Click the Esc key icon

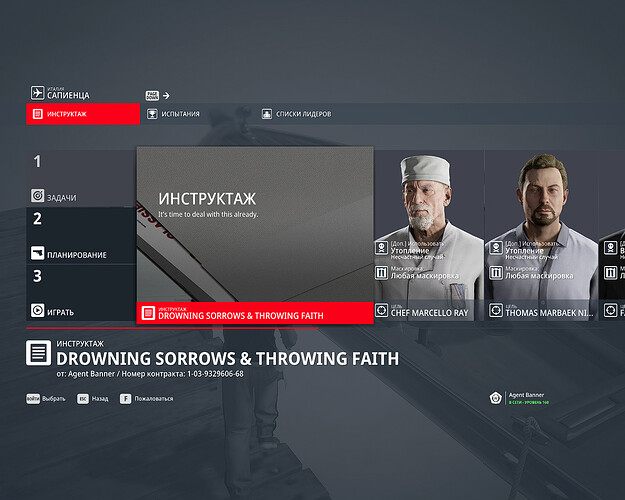pyautogui.click(x=83, y=399)
